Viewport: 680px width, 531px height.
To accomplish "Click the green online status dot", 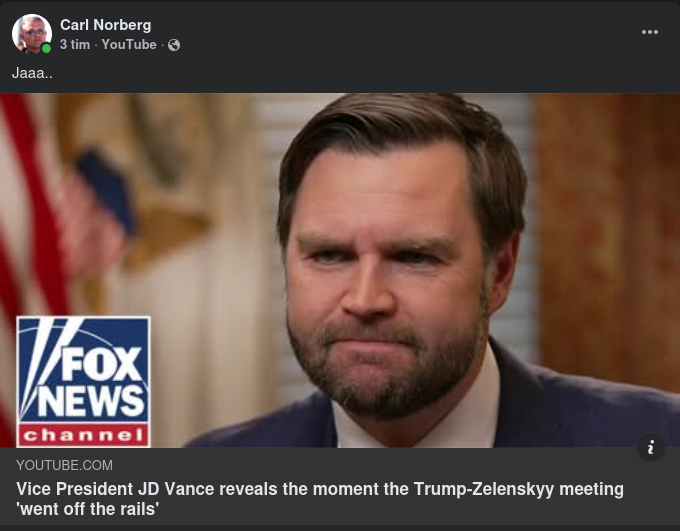I will point(46,48).
